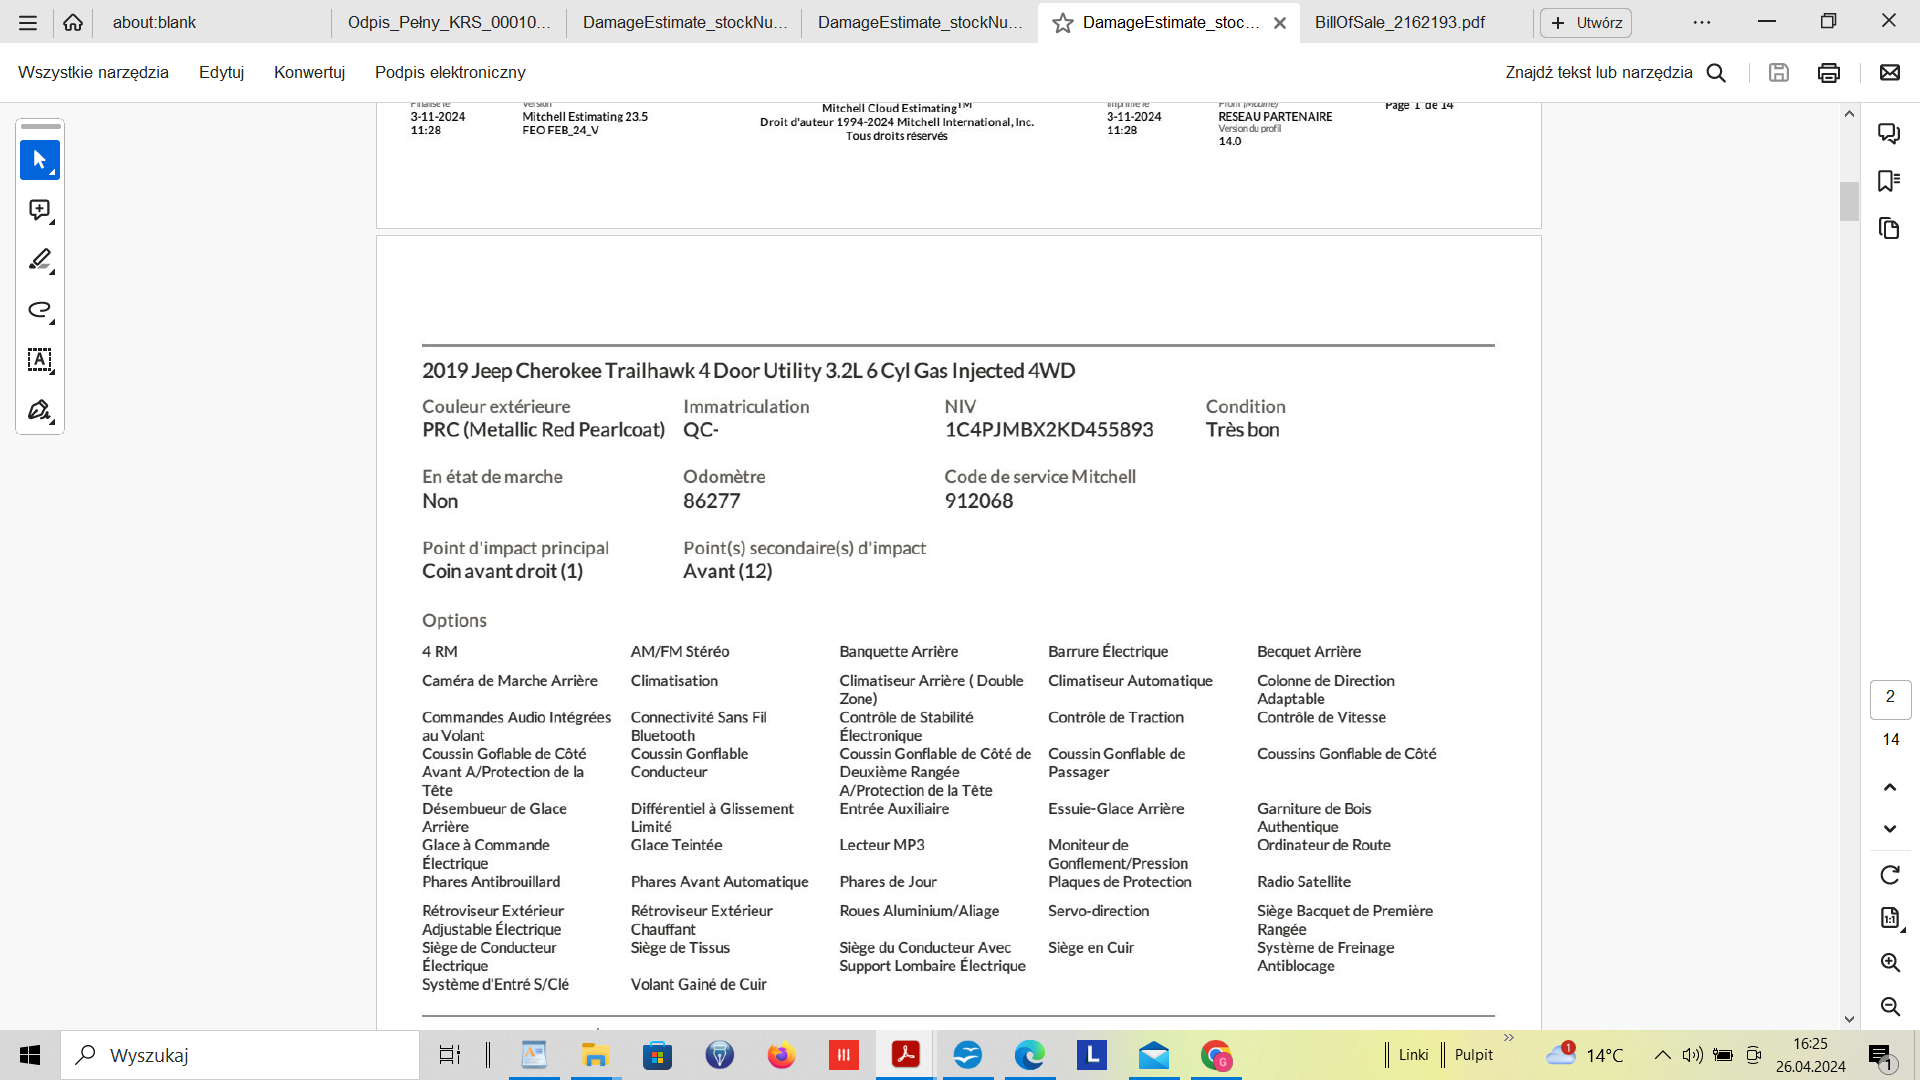Switch to first DamageEstimate_stockNu tab

click(x=685, y=22)
